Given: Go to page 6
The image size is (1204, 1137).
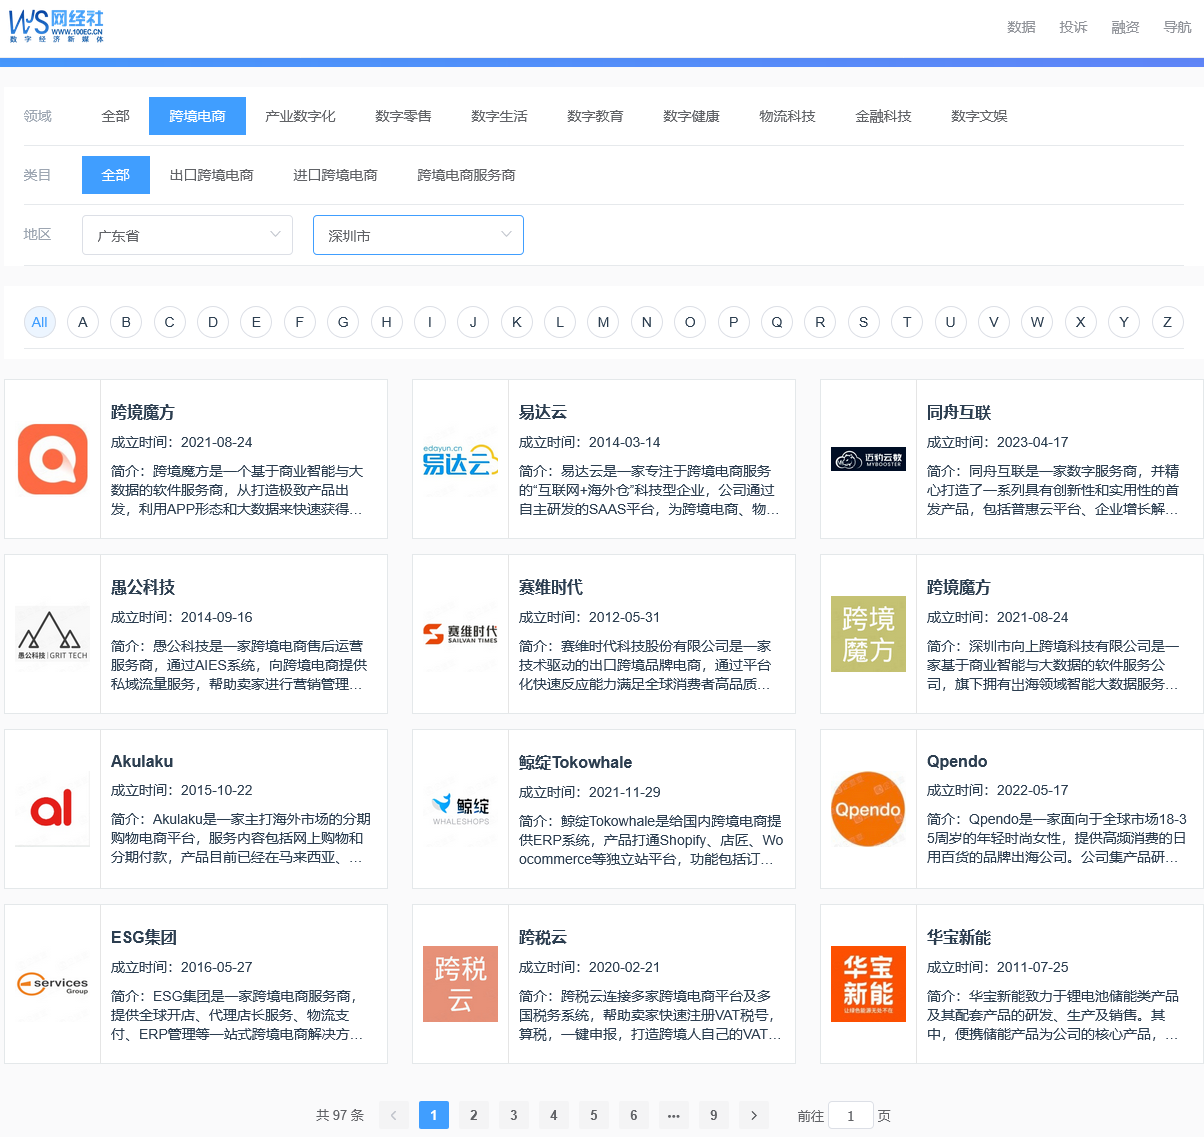Looking at the screenshot, I should click(634, 1115).
